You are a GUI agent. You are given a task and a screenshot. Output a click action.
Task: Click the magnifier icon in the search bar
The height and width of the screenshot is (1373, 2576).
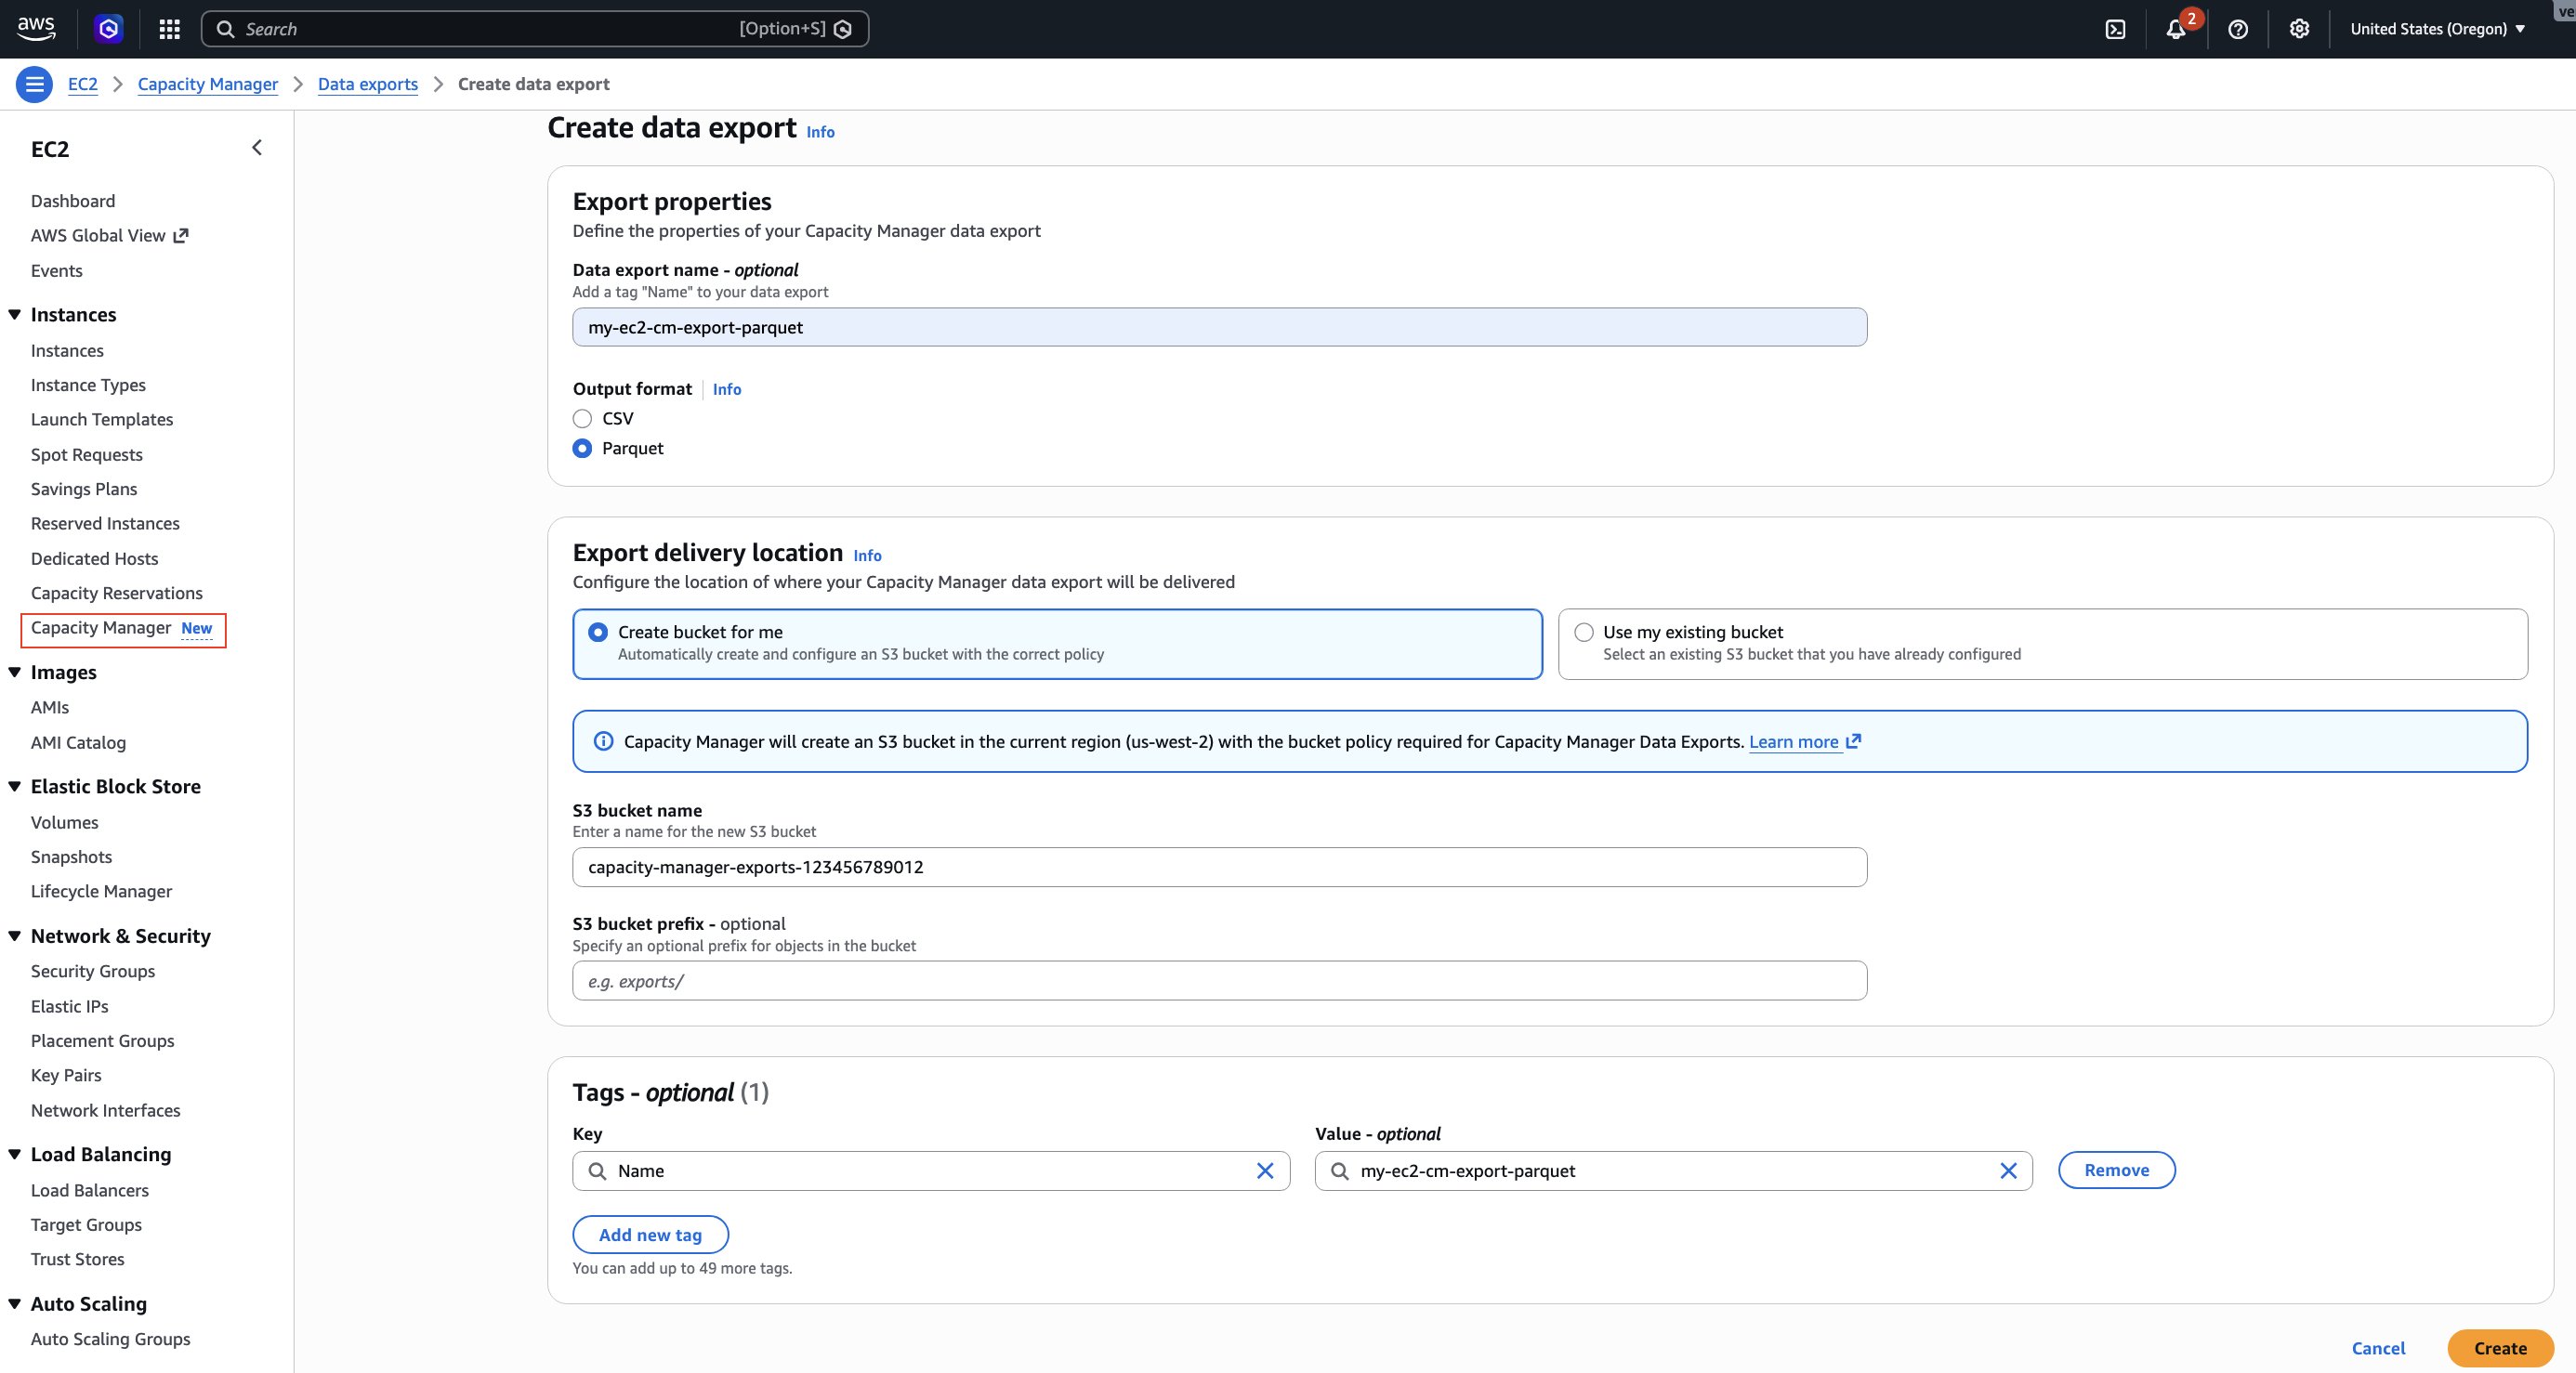226,29
